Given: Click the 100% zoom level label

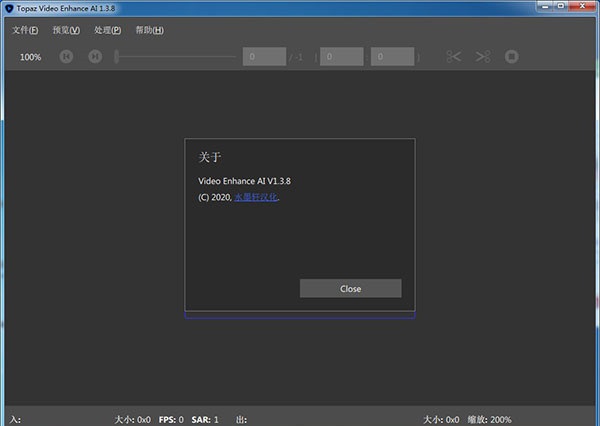Looking at the screenshot, I should pos(30,57).
